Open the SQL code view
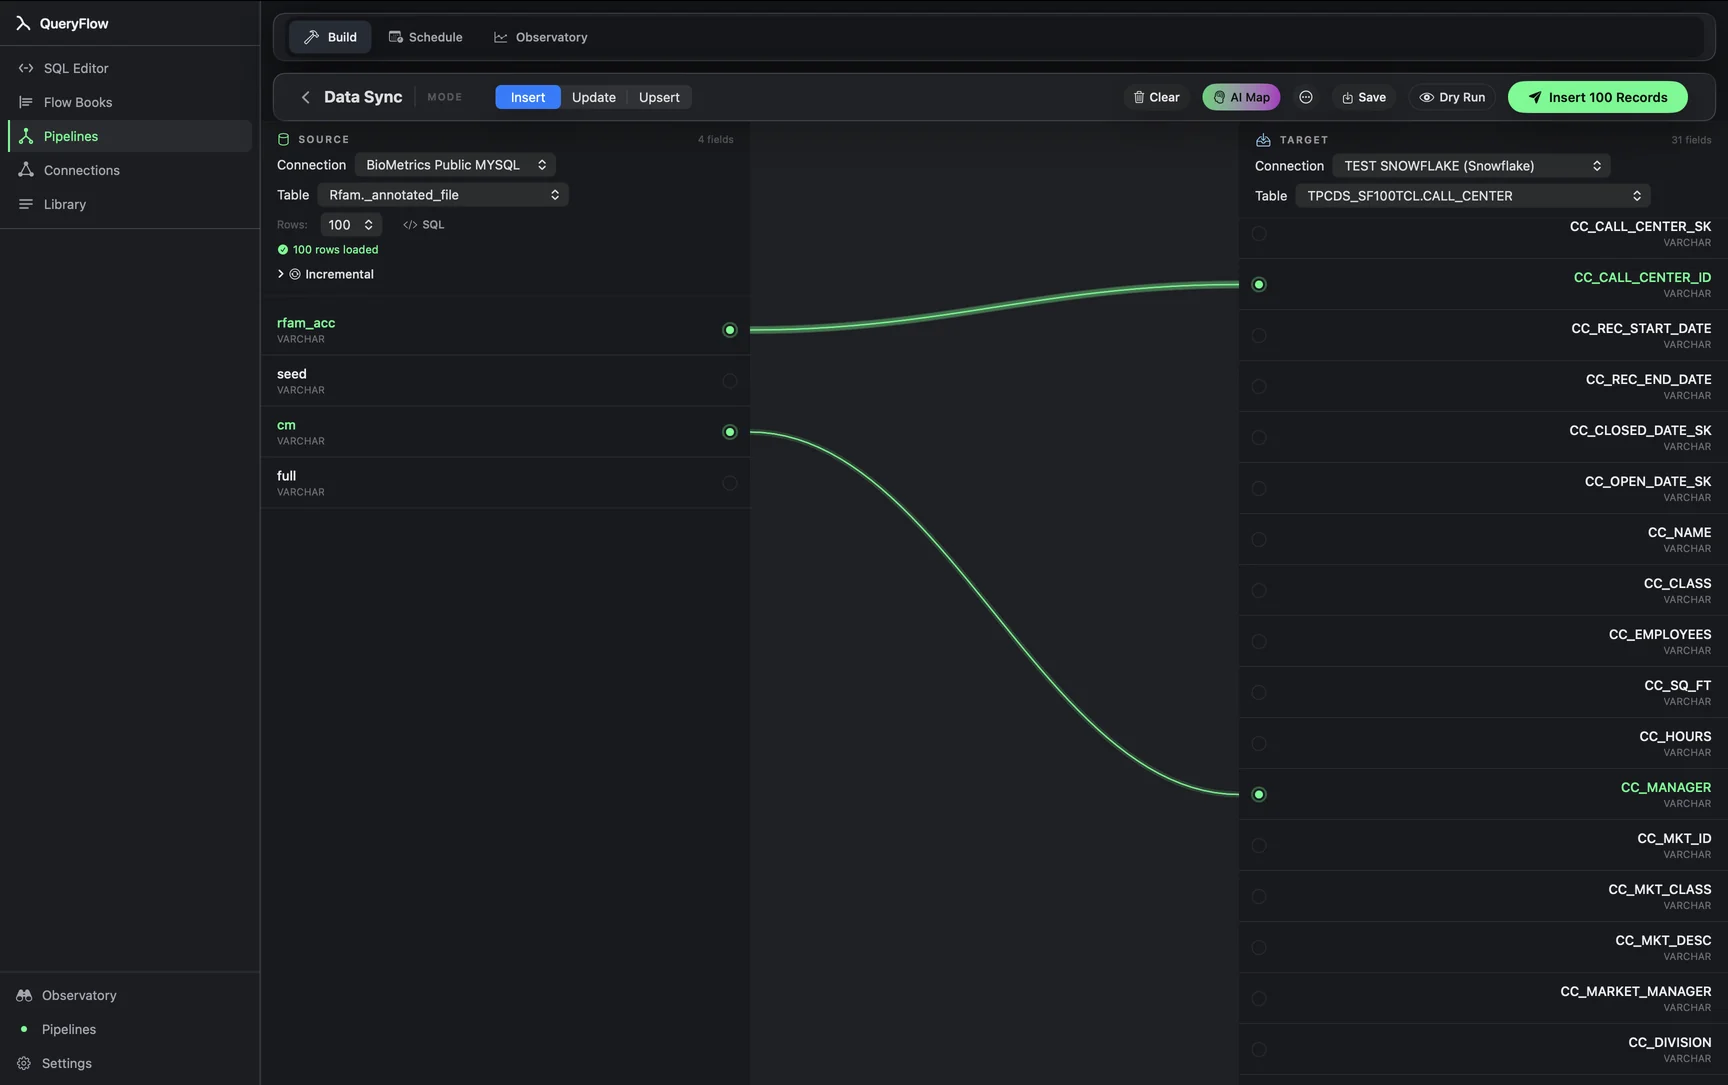This screenshot has width=1728, height=1085. (424, 224)
